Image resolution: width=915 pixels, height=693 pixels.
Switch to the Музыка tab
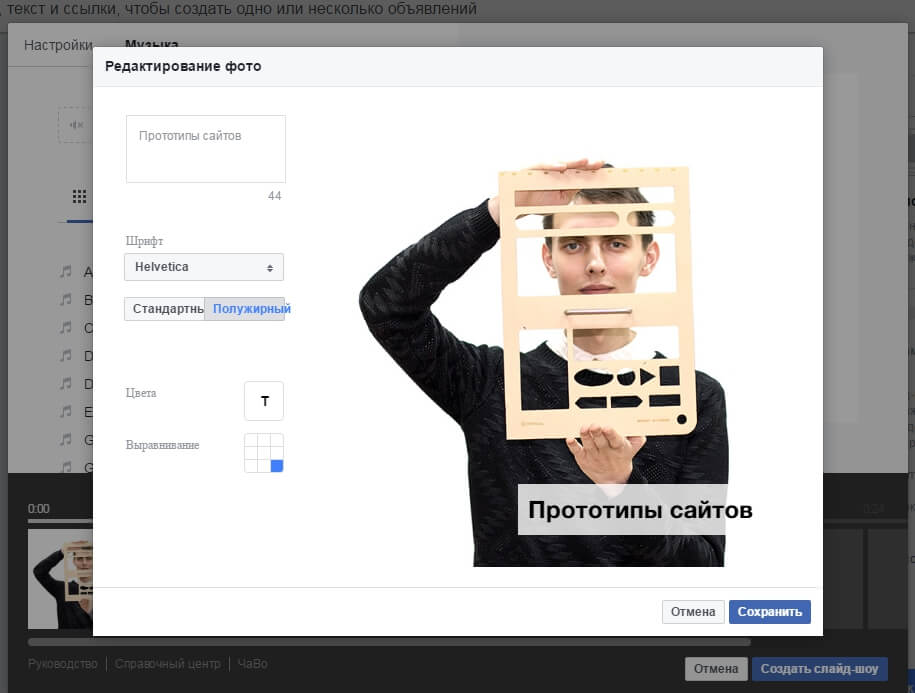[152, 46]
